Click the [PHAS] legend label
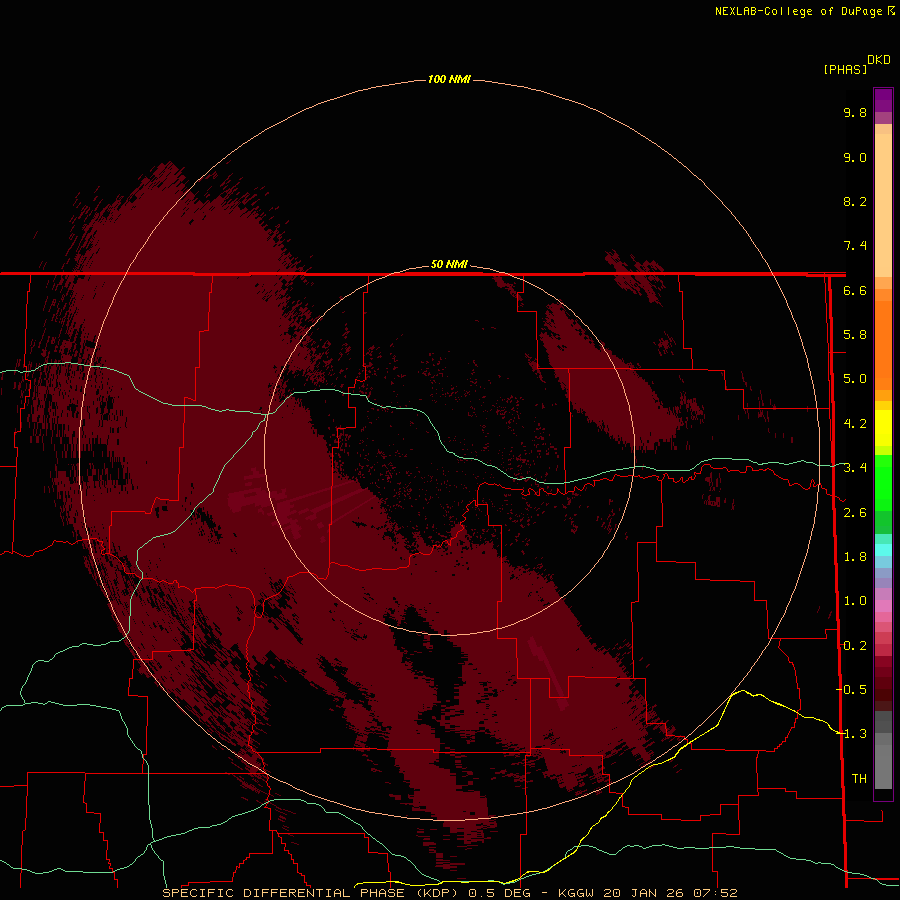 [x=845, y=69]
